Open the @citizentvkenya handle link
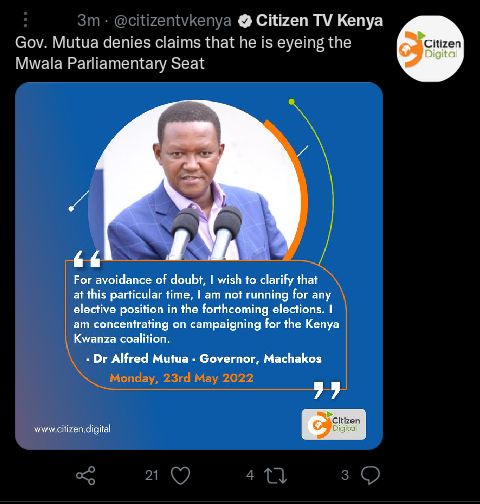The width and height of the screenshot is (480, 504). 173,21
